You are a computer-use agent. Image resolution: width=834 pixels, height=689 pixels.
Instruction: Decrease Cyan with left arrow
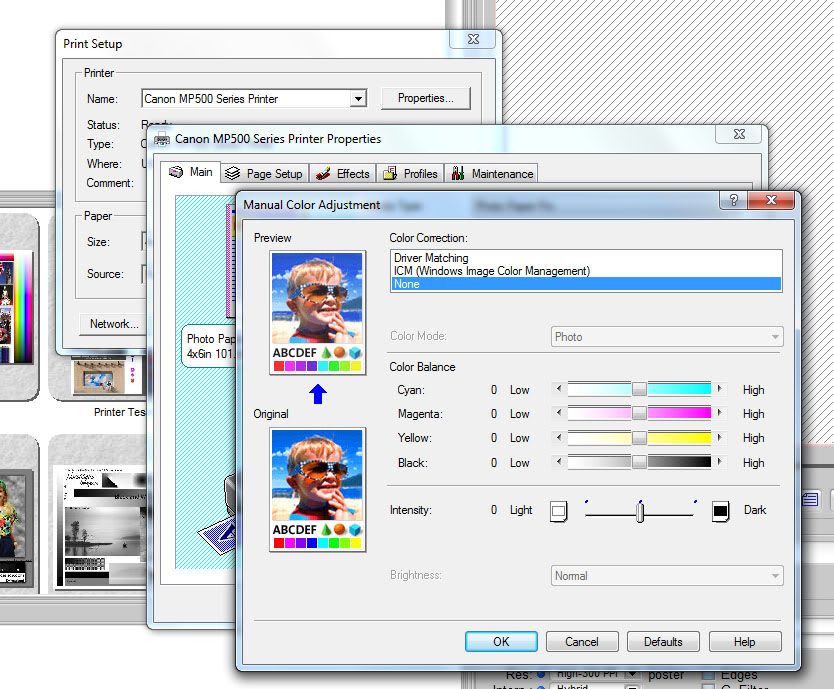tap(558, 389)
